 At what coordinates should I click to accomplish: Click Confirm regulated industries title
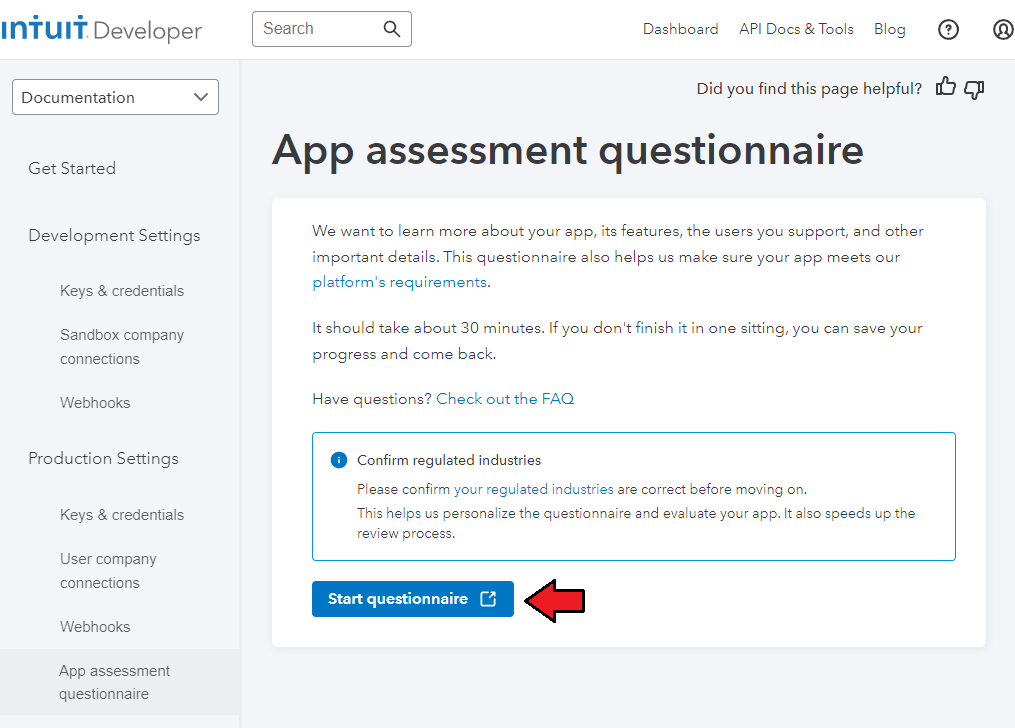coord(449,460)
